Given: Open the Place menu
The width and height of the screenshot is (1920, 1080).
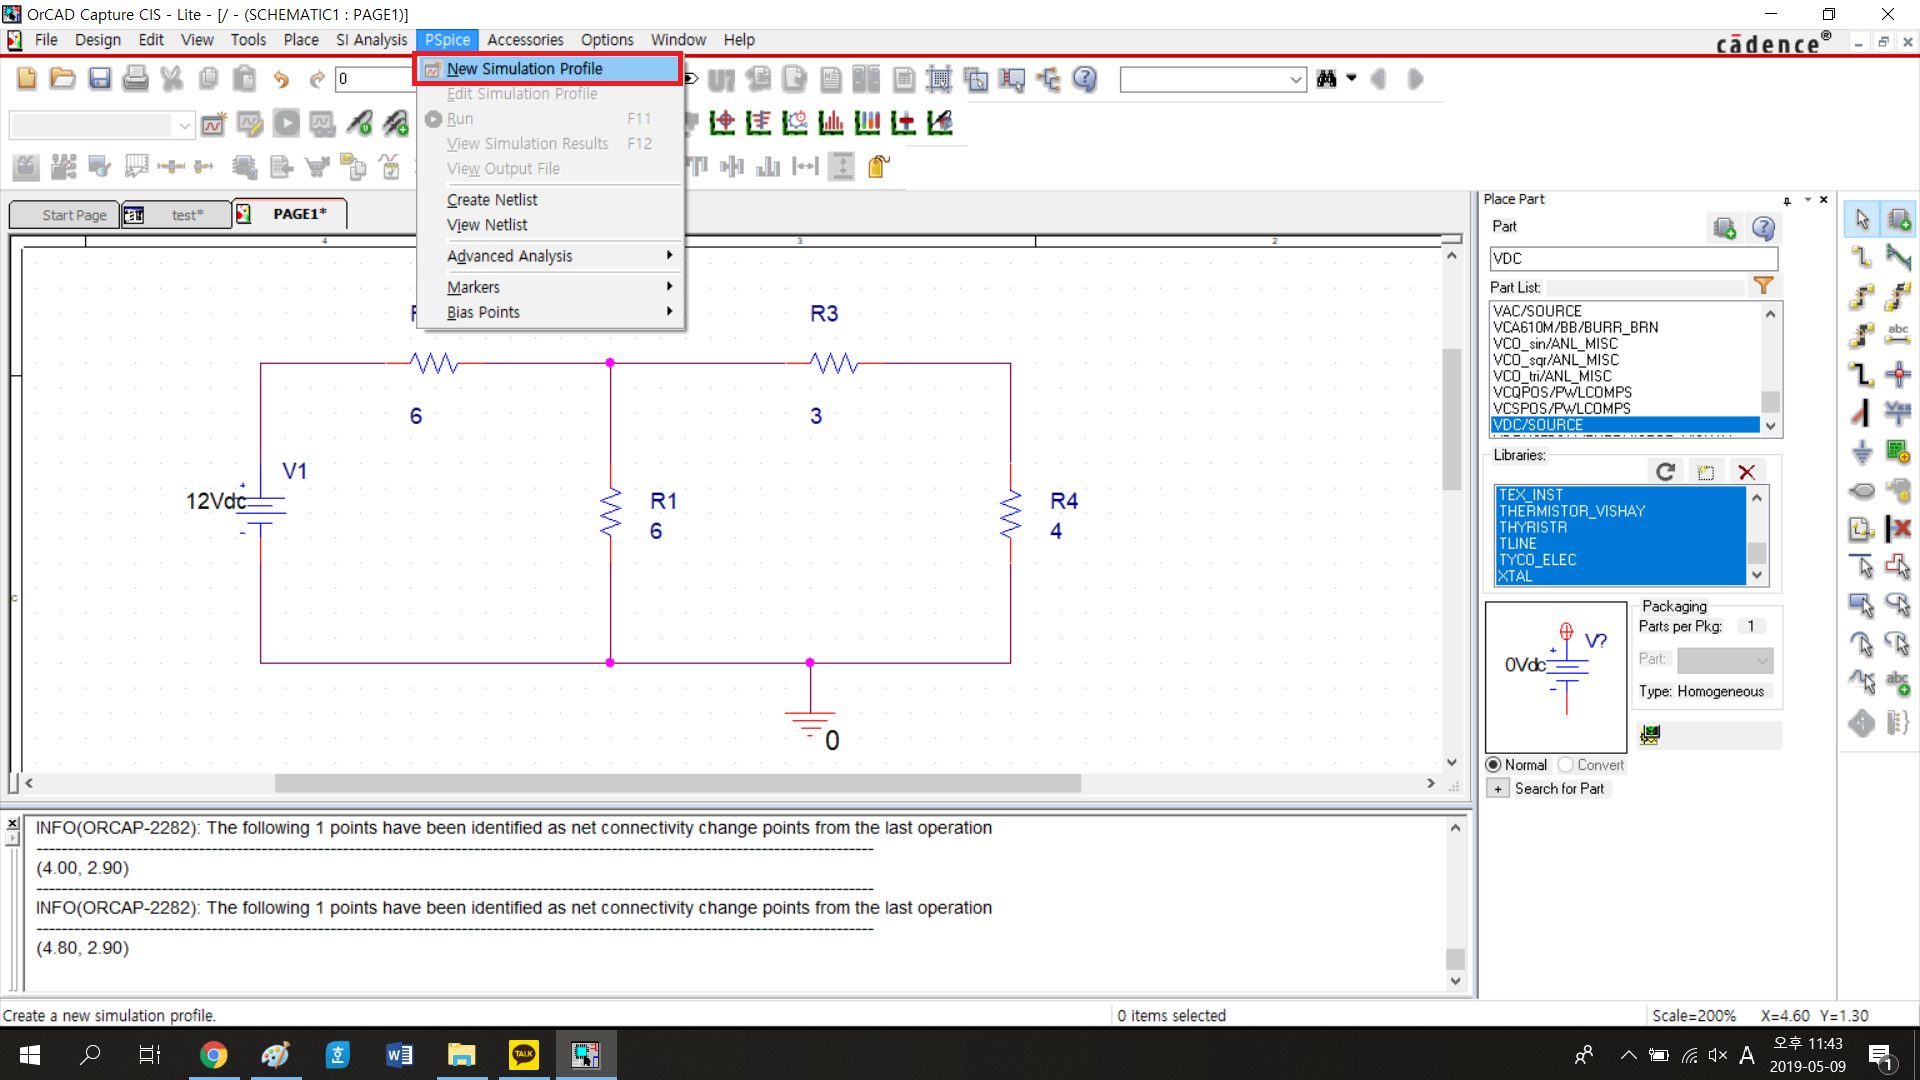Looking at the screenshot, I should 301,40.
